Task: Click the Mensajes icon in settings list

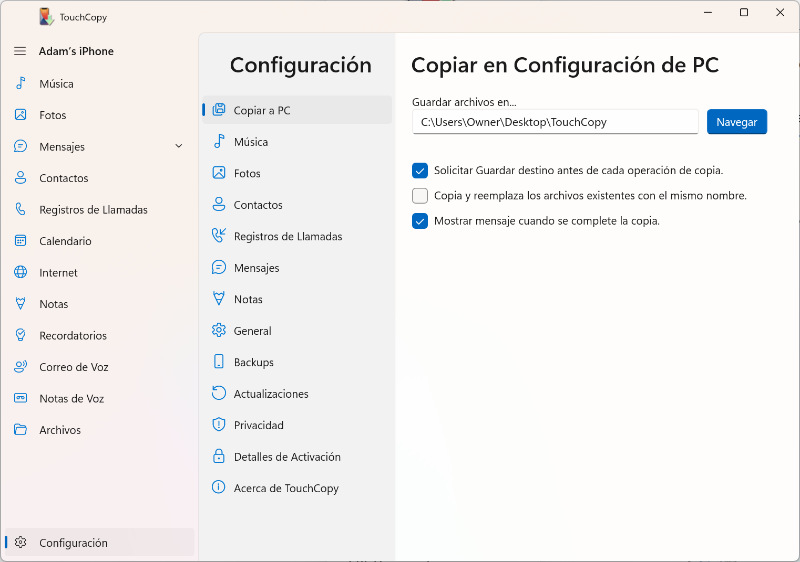Action: coord(219,267)
